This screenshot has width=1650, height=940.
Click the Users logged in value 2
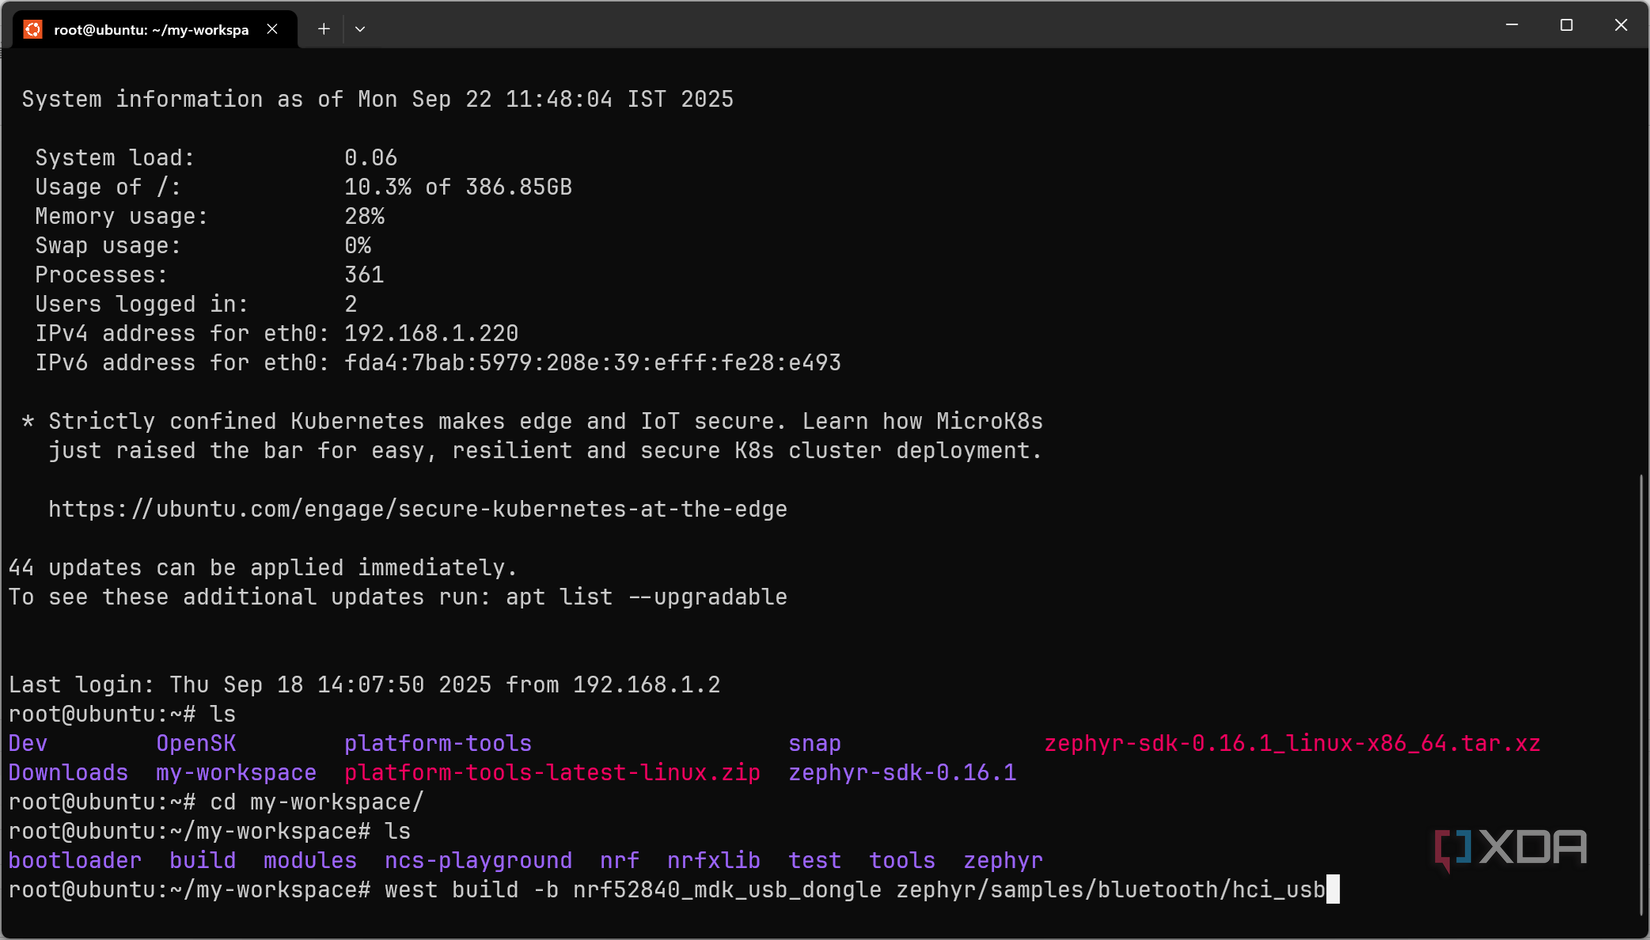[351, 304]
